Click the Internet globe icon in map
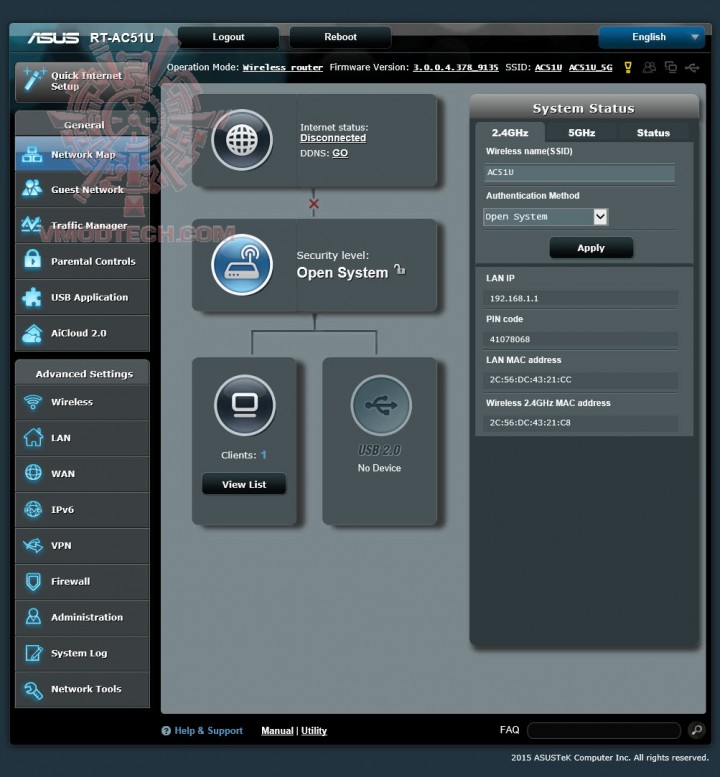 pos(242,140)
